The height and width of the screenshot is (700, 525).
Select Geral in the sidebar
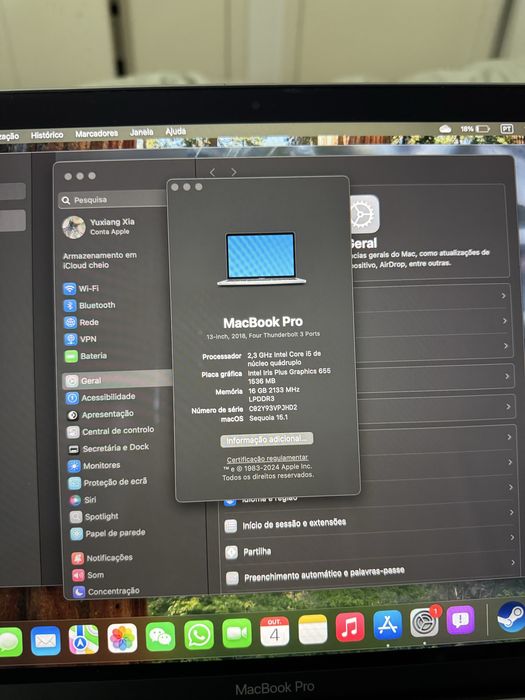click(117, 380)
